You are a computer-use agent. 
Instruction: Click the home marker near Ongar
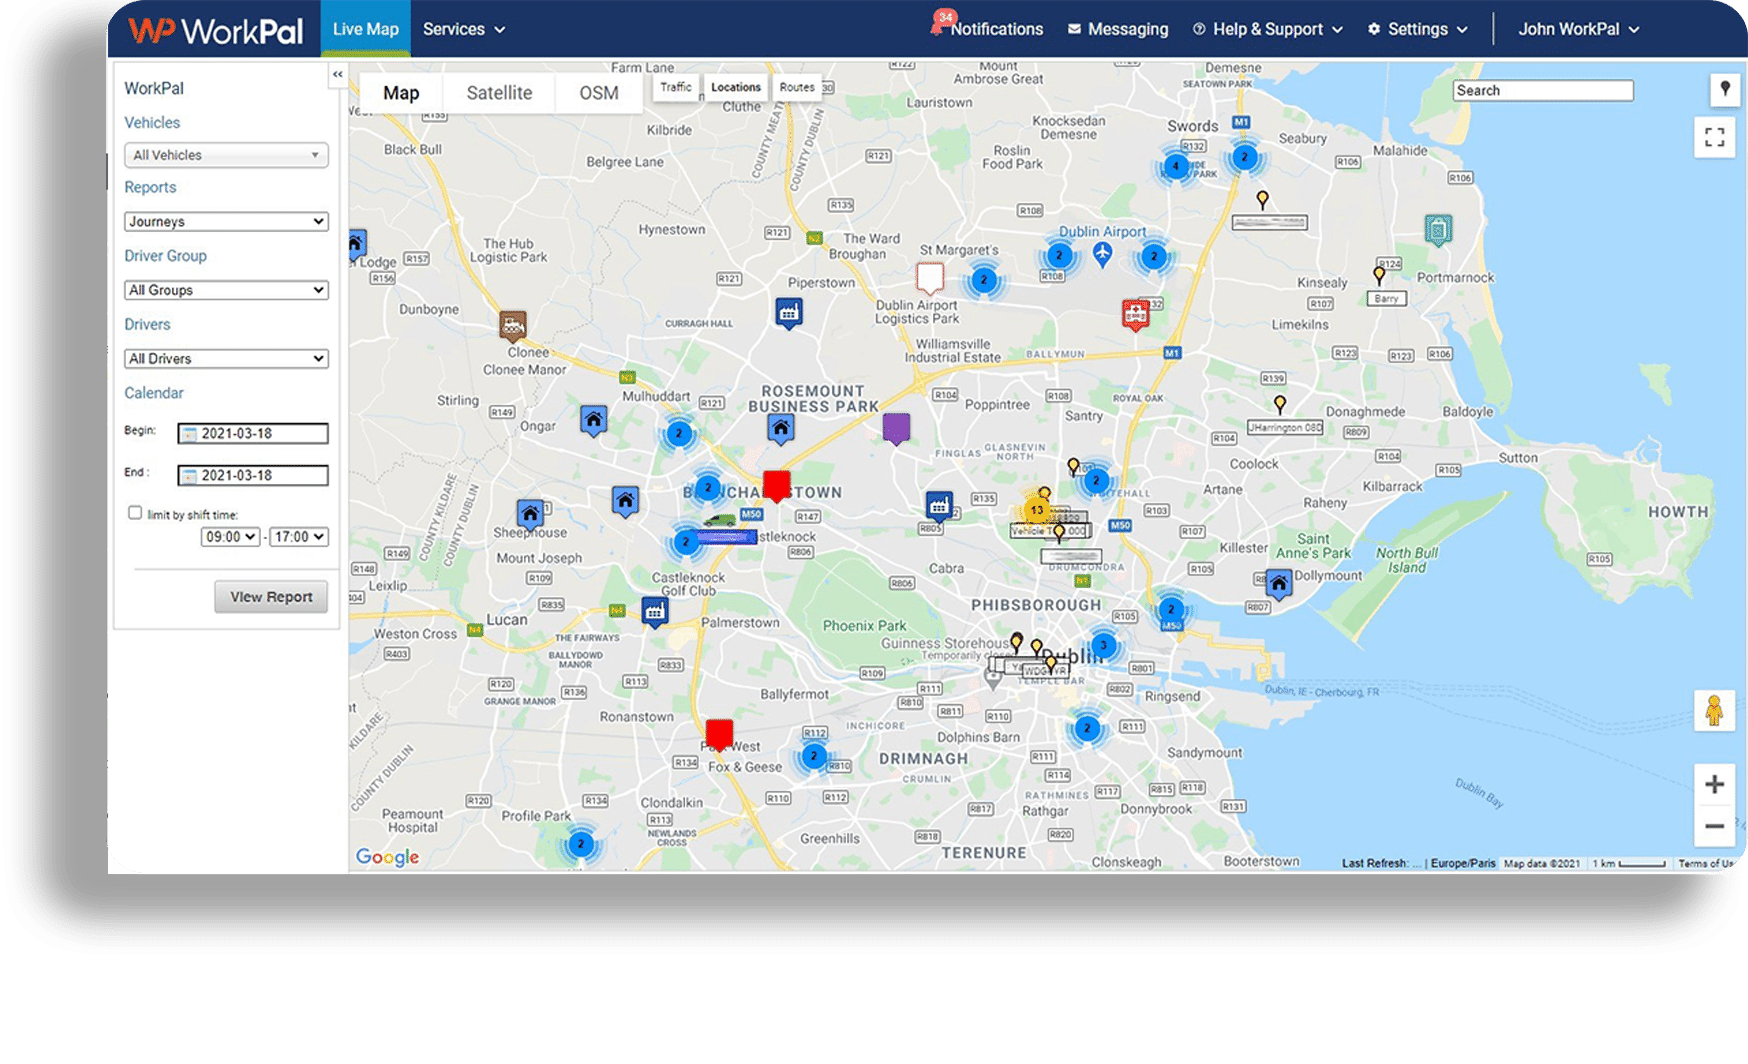click(x=594, y=420)
